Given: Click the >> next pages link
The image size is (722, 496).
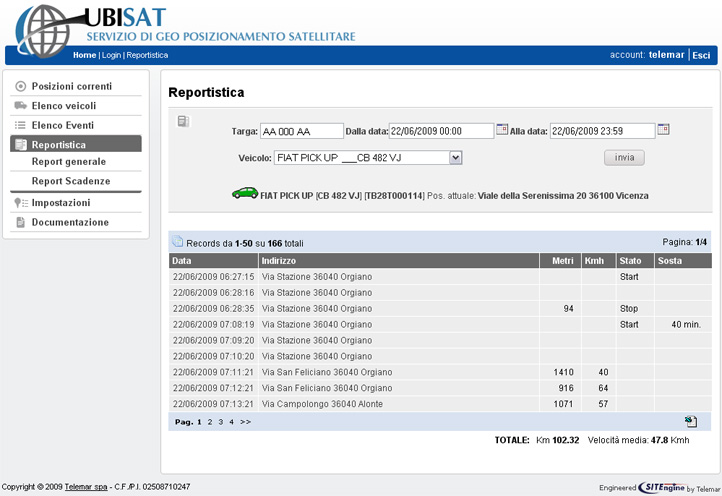Looking at the screenshot, I should tap(245, 422).
